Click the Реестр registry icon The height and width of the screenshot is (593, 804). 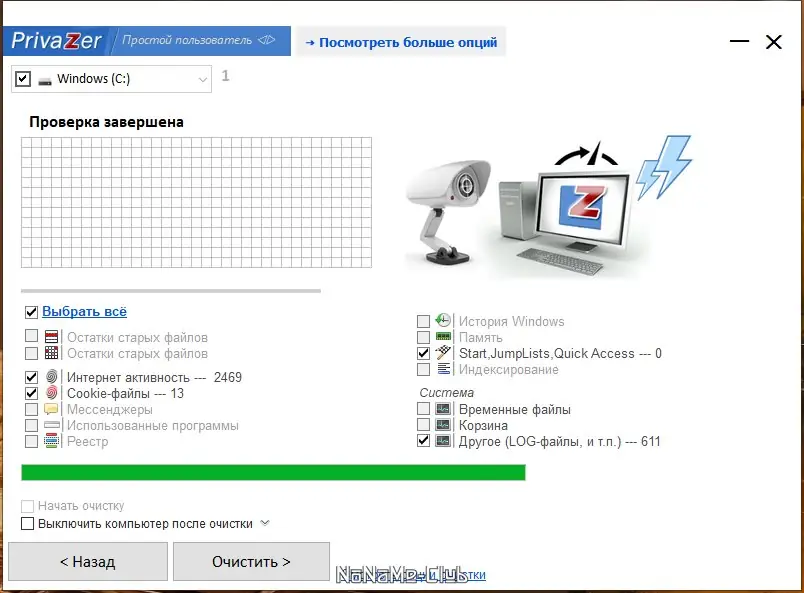click(x=51, y=441)
